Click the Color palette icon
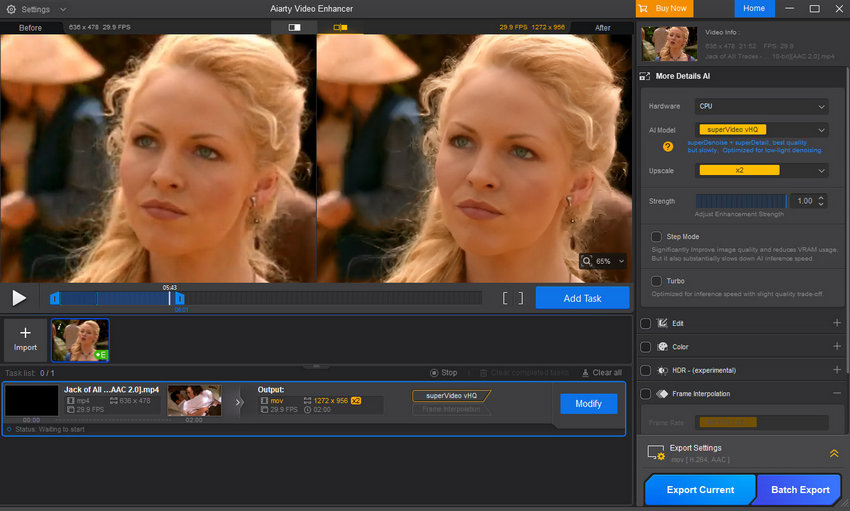This screenshot has height=511, width=850. (x=662, y=347)
